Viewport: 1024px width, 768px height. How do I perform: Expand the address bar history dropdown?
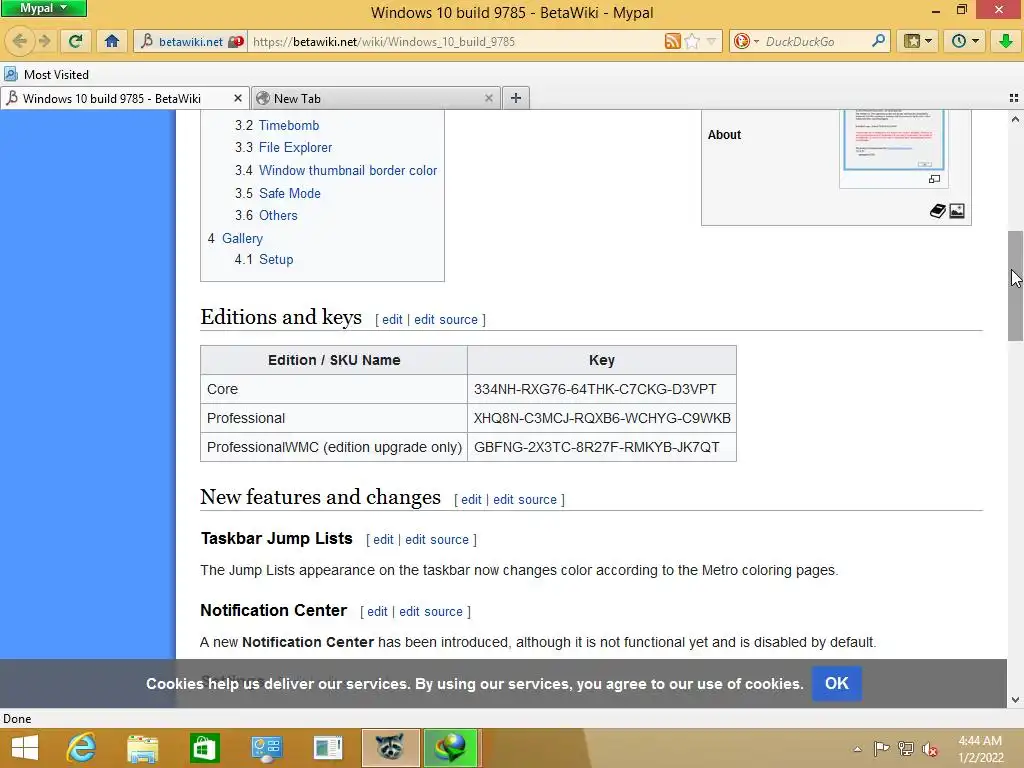[x=712, y=41]
